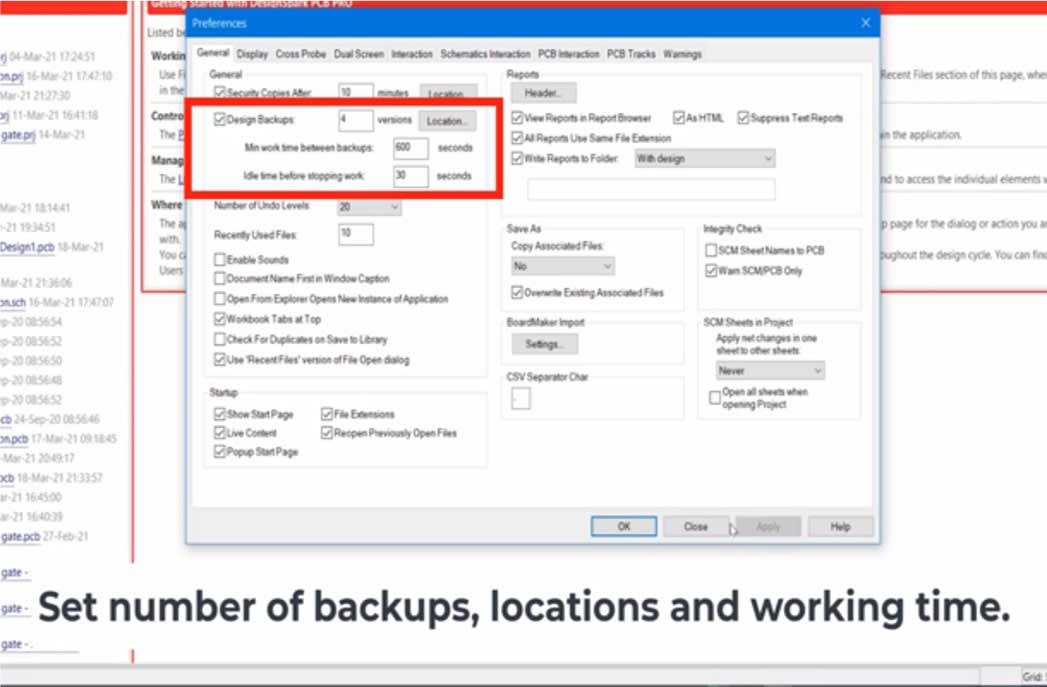
Task: Open Design1.pcb in recent files list
Action: point(27,247)
